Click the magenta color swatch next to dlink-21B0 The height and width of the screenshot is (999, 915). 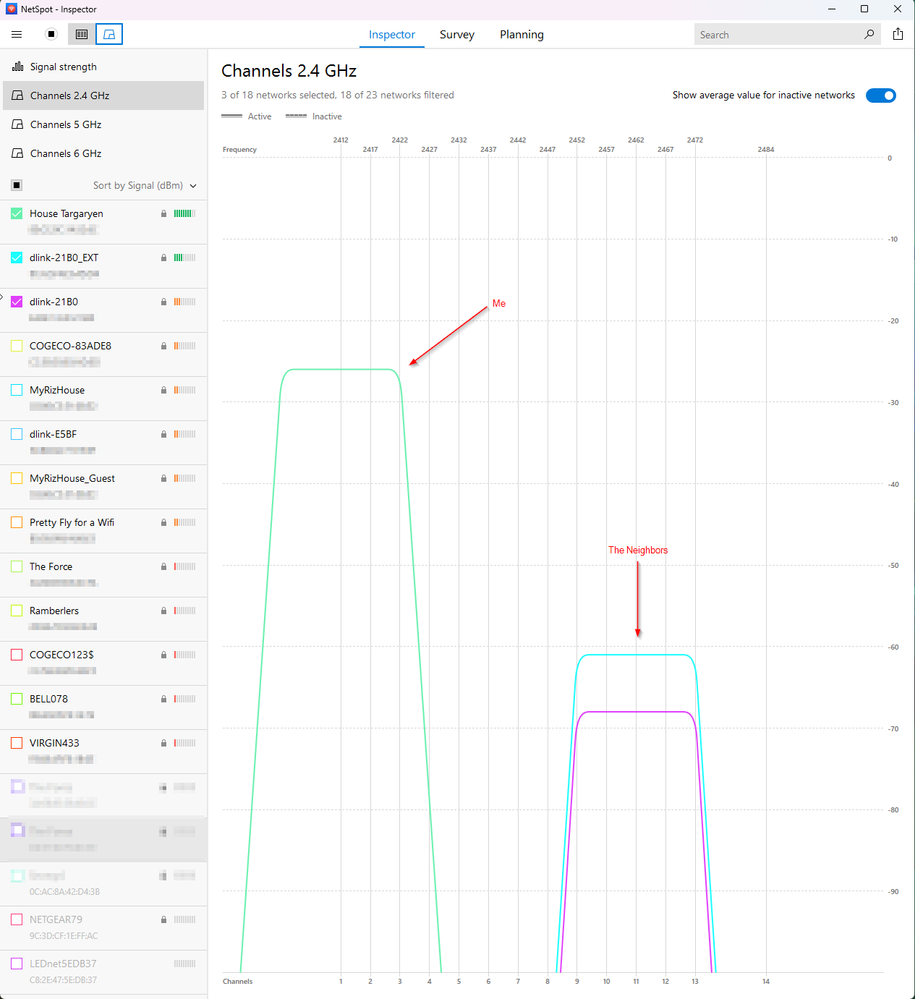click(x=15, y=301)
